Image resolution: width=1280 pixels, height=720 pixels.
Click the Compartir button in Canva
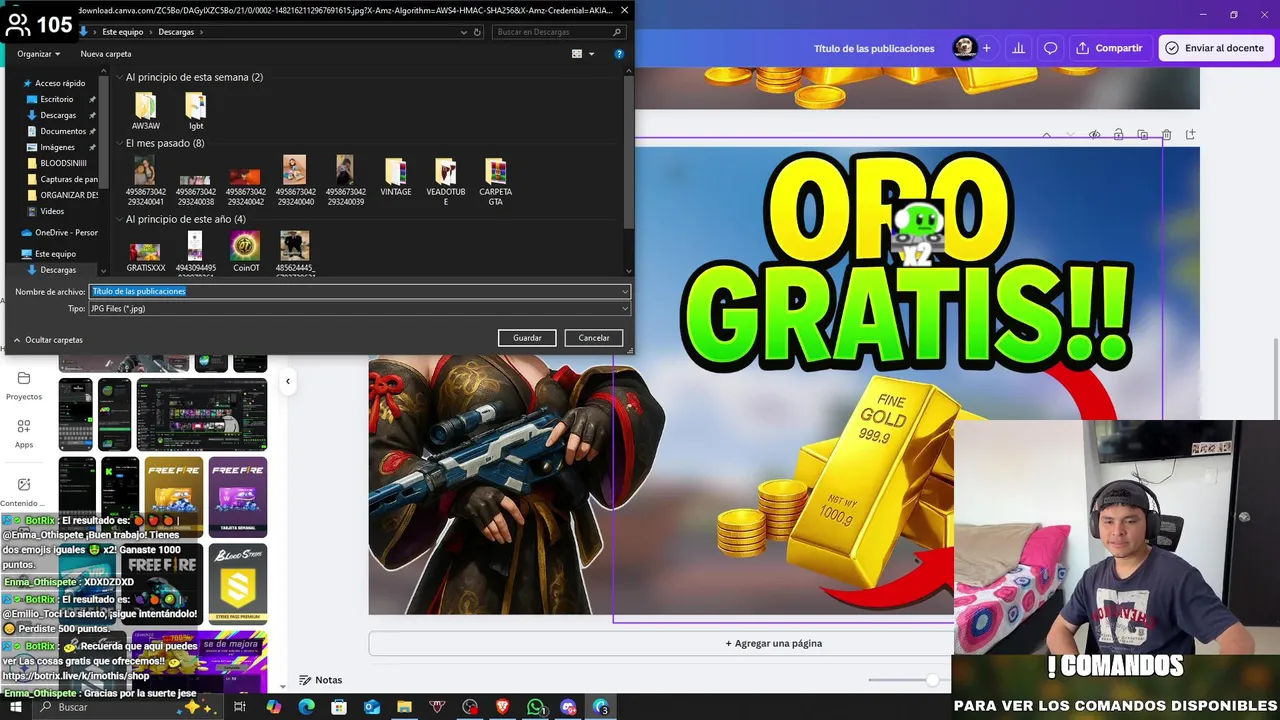[x=1109, y=48]
